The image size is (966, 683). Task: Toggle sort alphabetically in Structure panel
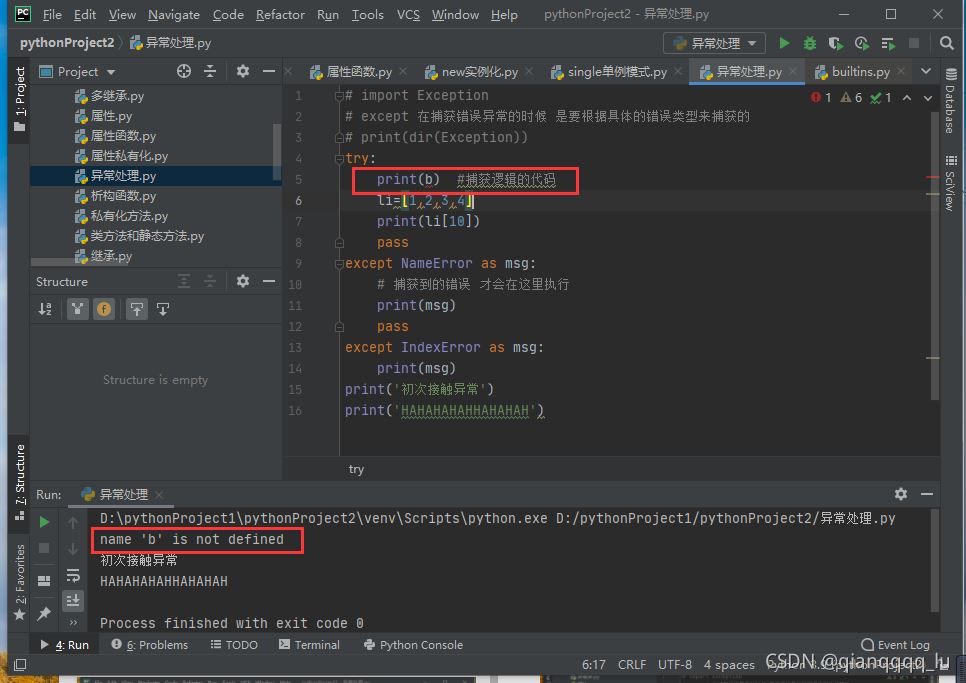[x=45, y=309]
